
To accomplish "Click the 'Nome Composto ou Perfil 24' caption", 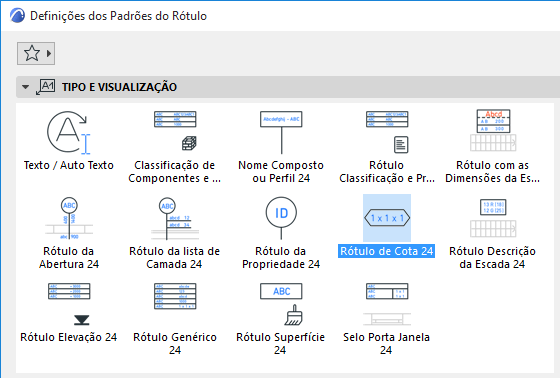I will 281,172.
